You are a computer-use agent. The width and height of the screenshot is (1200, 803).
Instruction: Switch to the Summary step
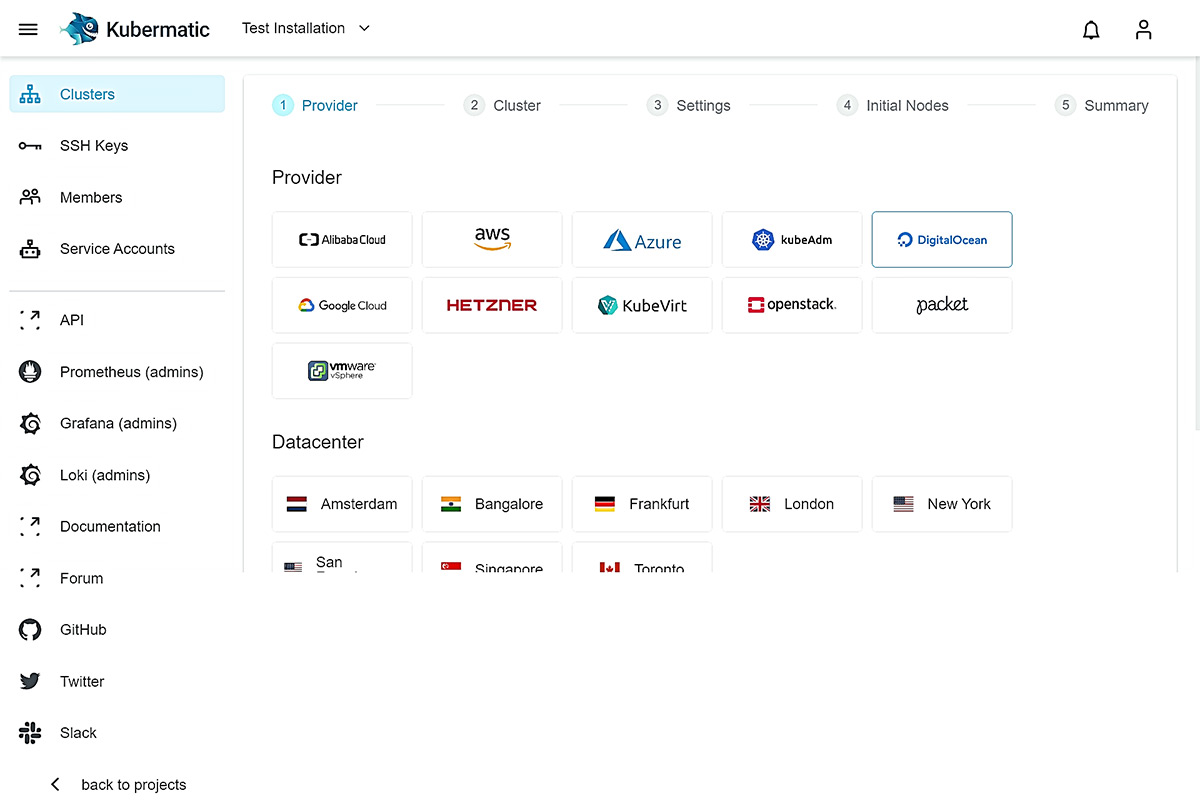pyautogui.click(x=1100, y=105)
